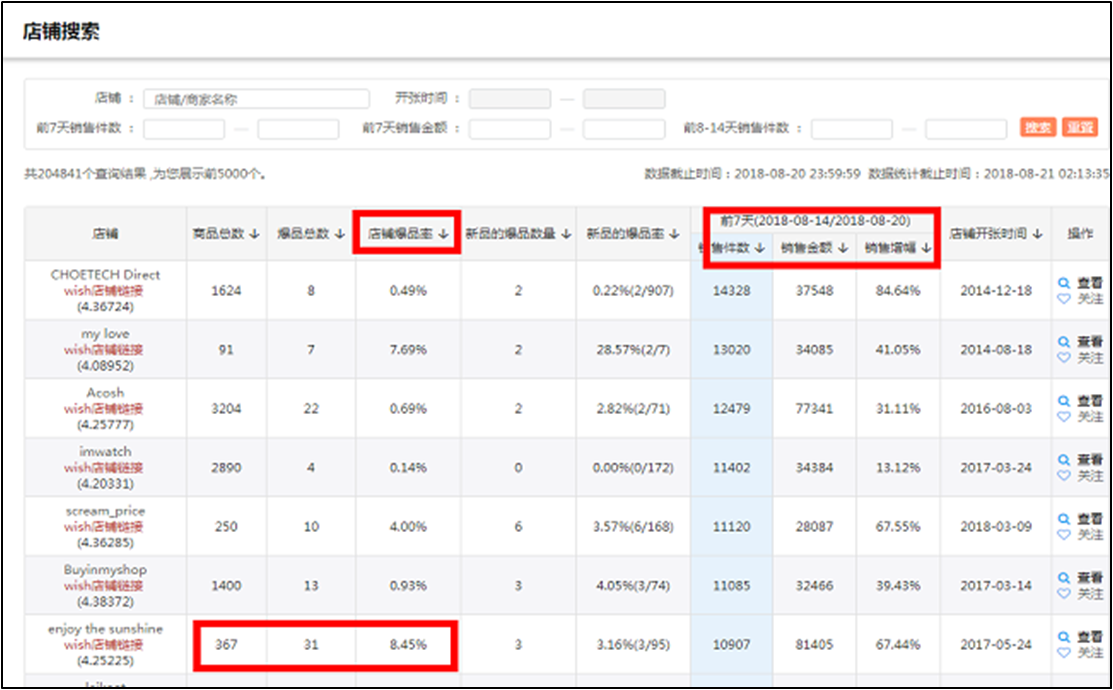Click the 店铺/商家名称 input field
The image size is (1113, 690).
pyautogui.click(x=256, y=99)
